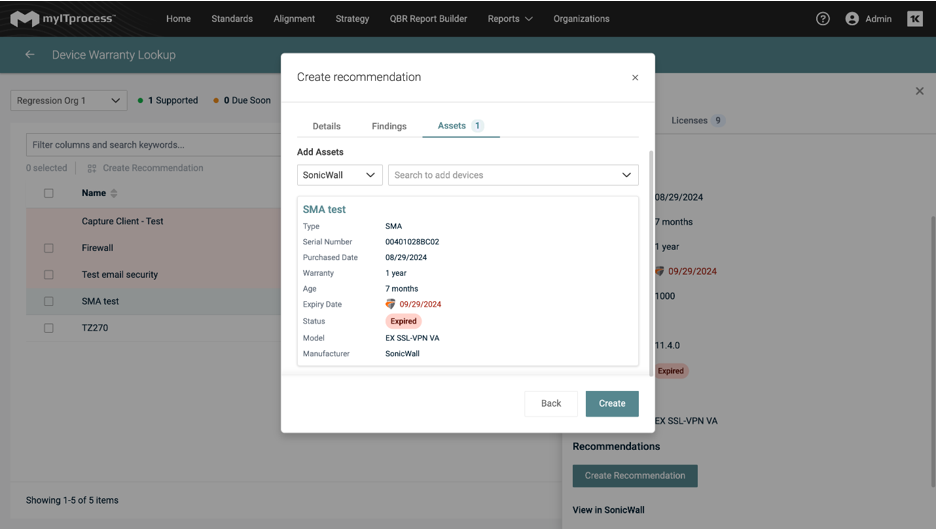Close the Create recommendation dialog
Screen dimensions: 937x531
[635, 78]
